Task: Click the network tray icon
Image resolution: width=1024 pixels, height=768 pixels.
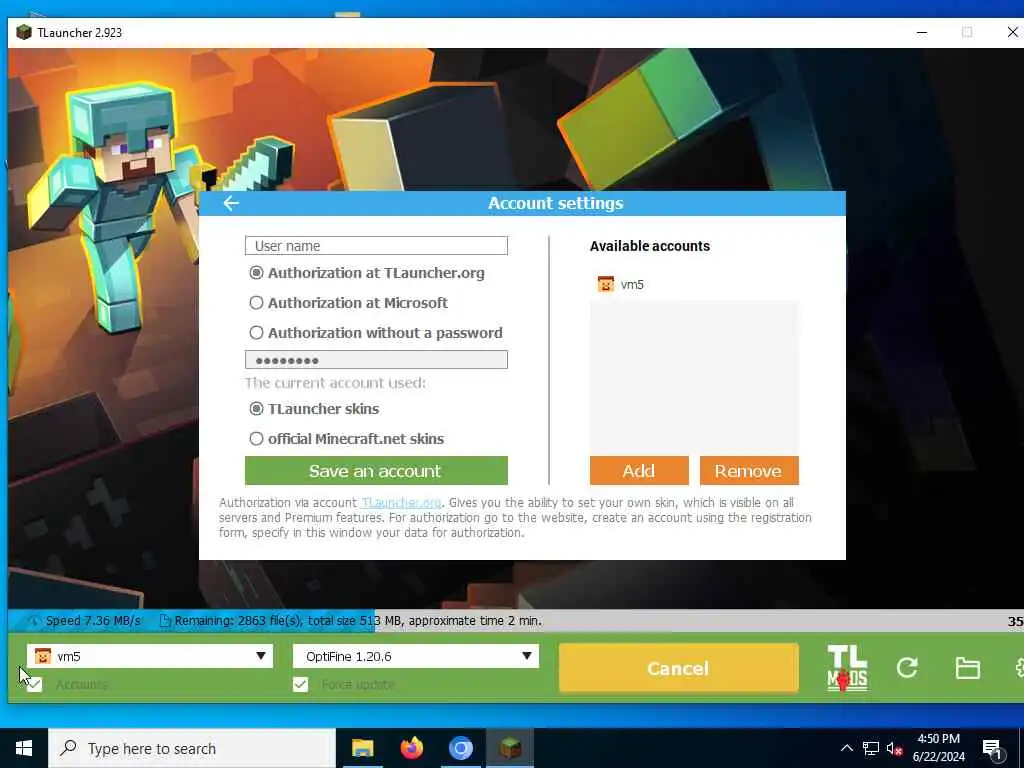Action: [x=871, y=748]
